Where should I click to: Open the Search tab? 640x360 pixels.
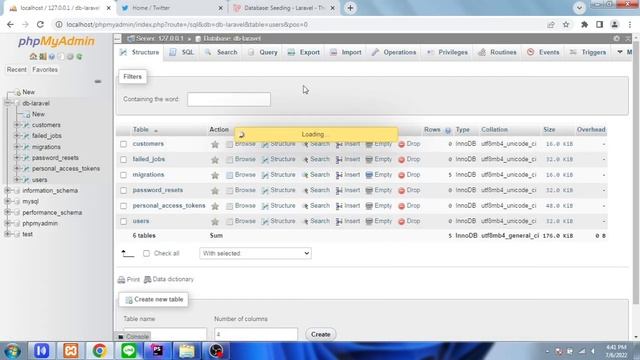pyautogui.click(x=222, y=52)
